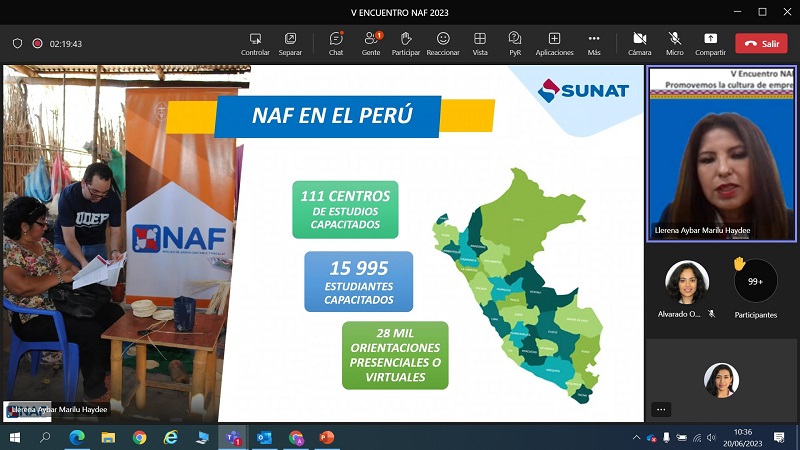Open the three-dot menu below participants

(x=661, y=409)
